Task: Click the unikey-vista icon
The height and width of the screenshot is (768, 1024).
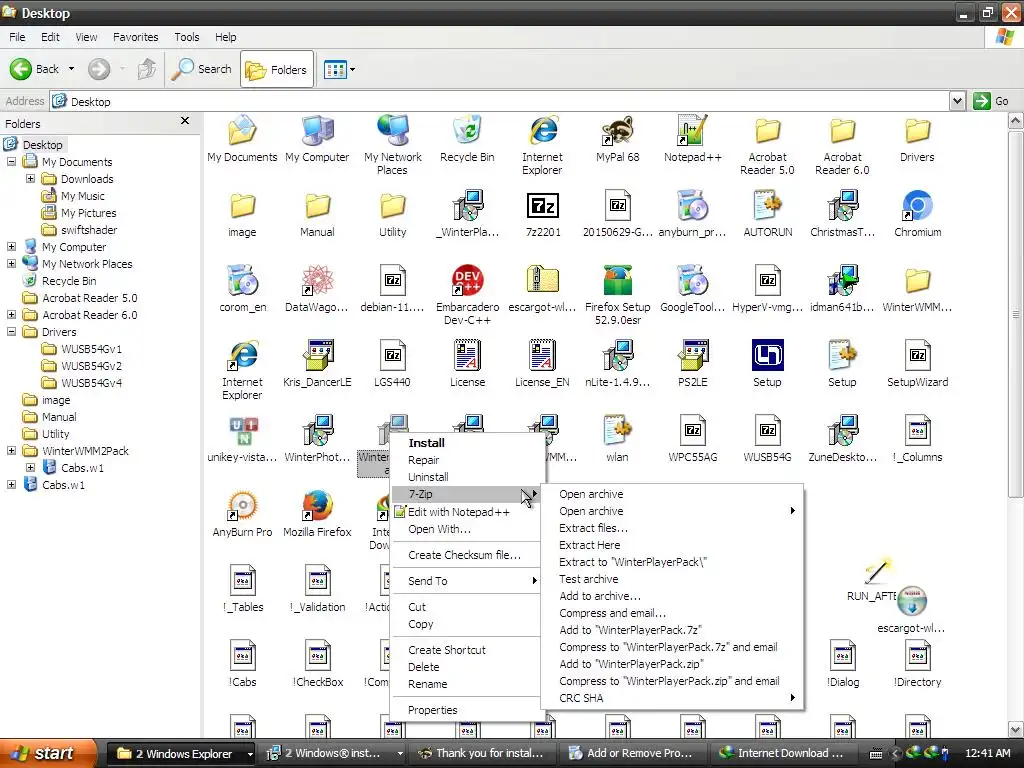Action: pyautogui.click(x=242, y=431)
